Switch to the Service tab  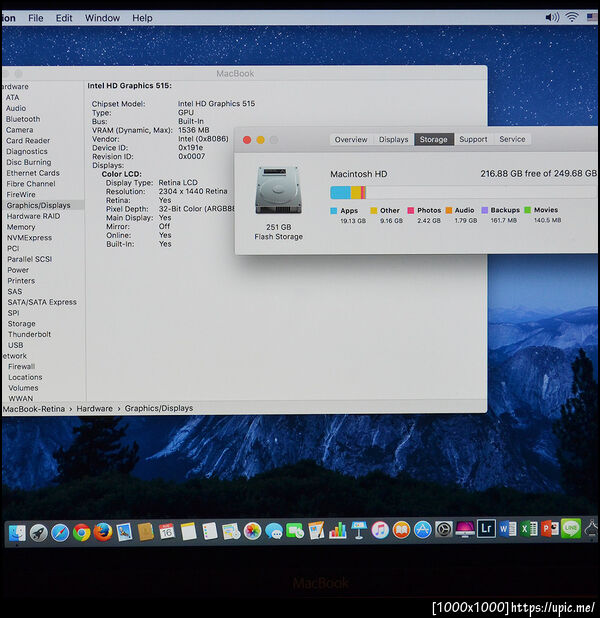coord(512,139)
